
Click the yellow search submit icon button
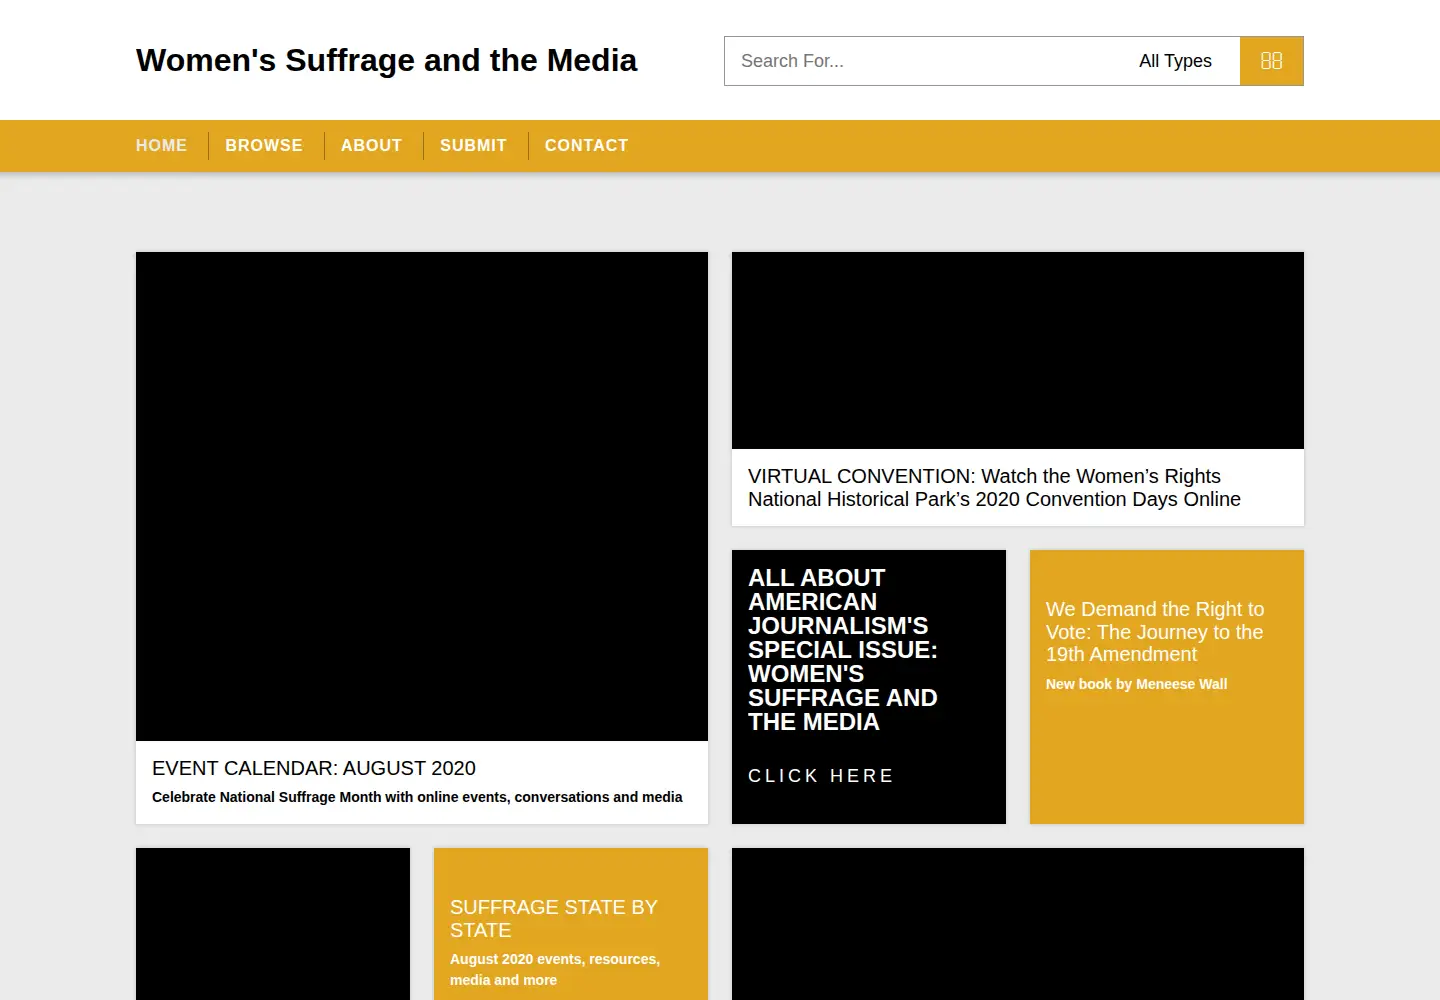[x=1271, y=61]
